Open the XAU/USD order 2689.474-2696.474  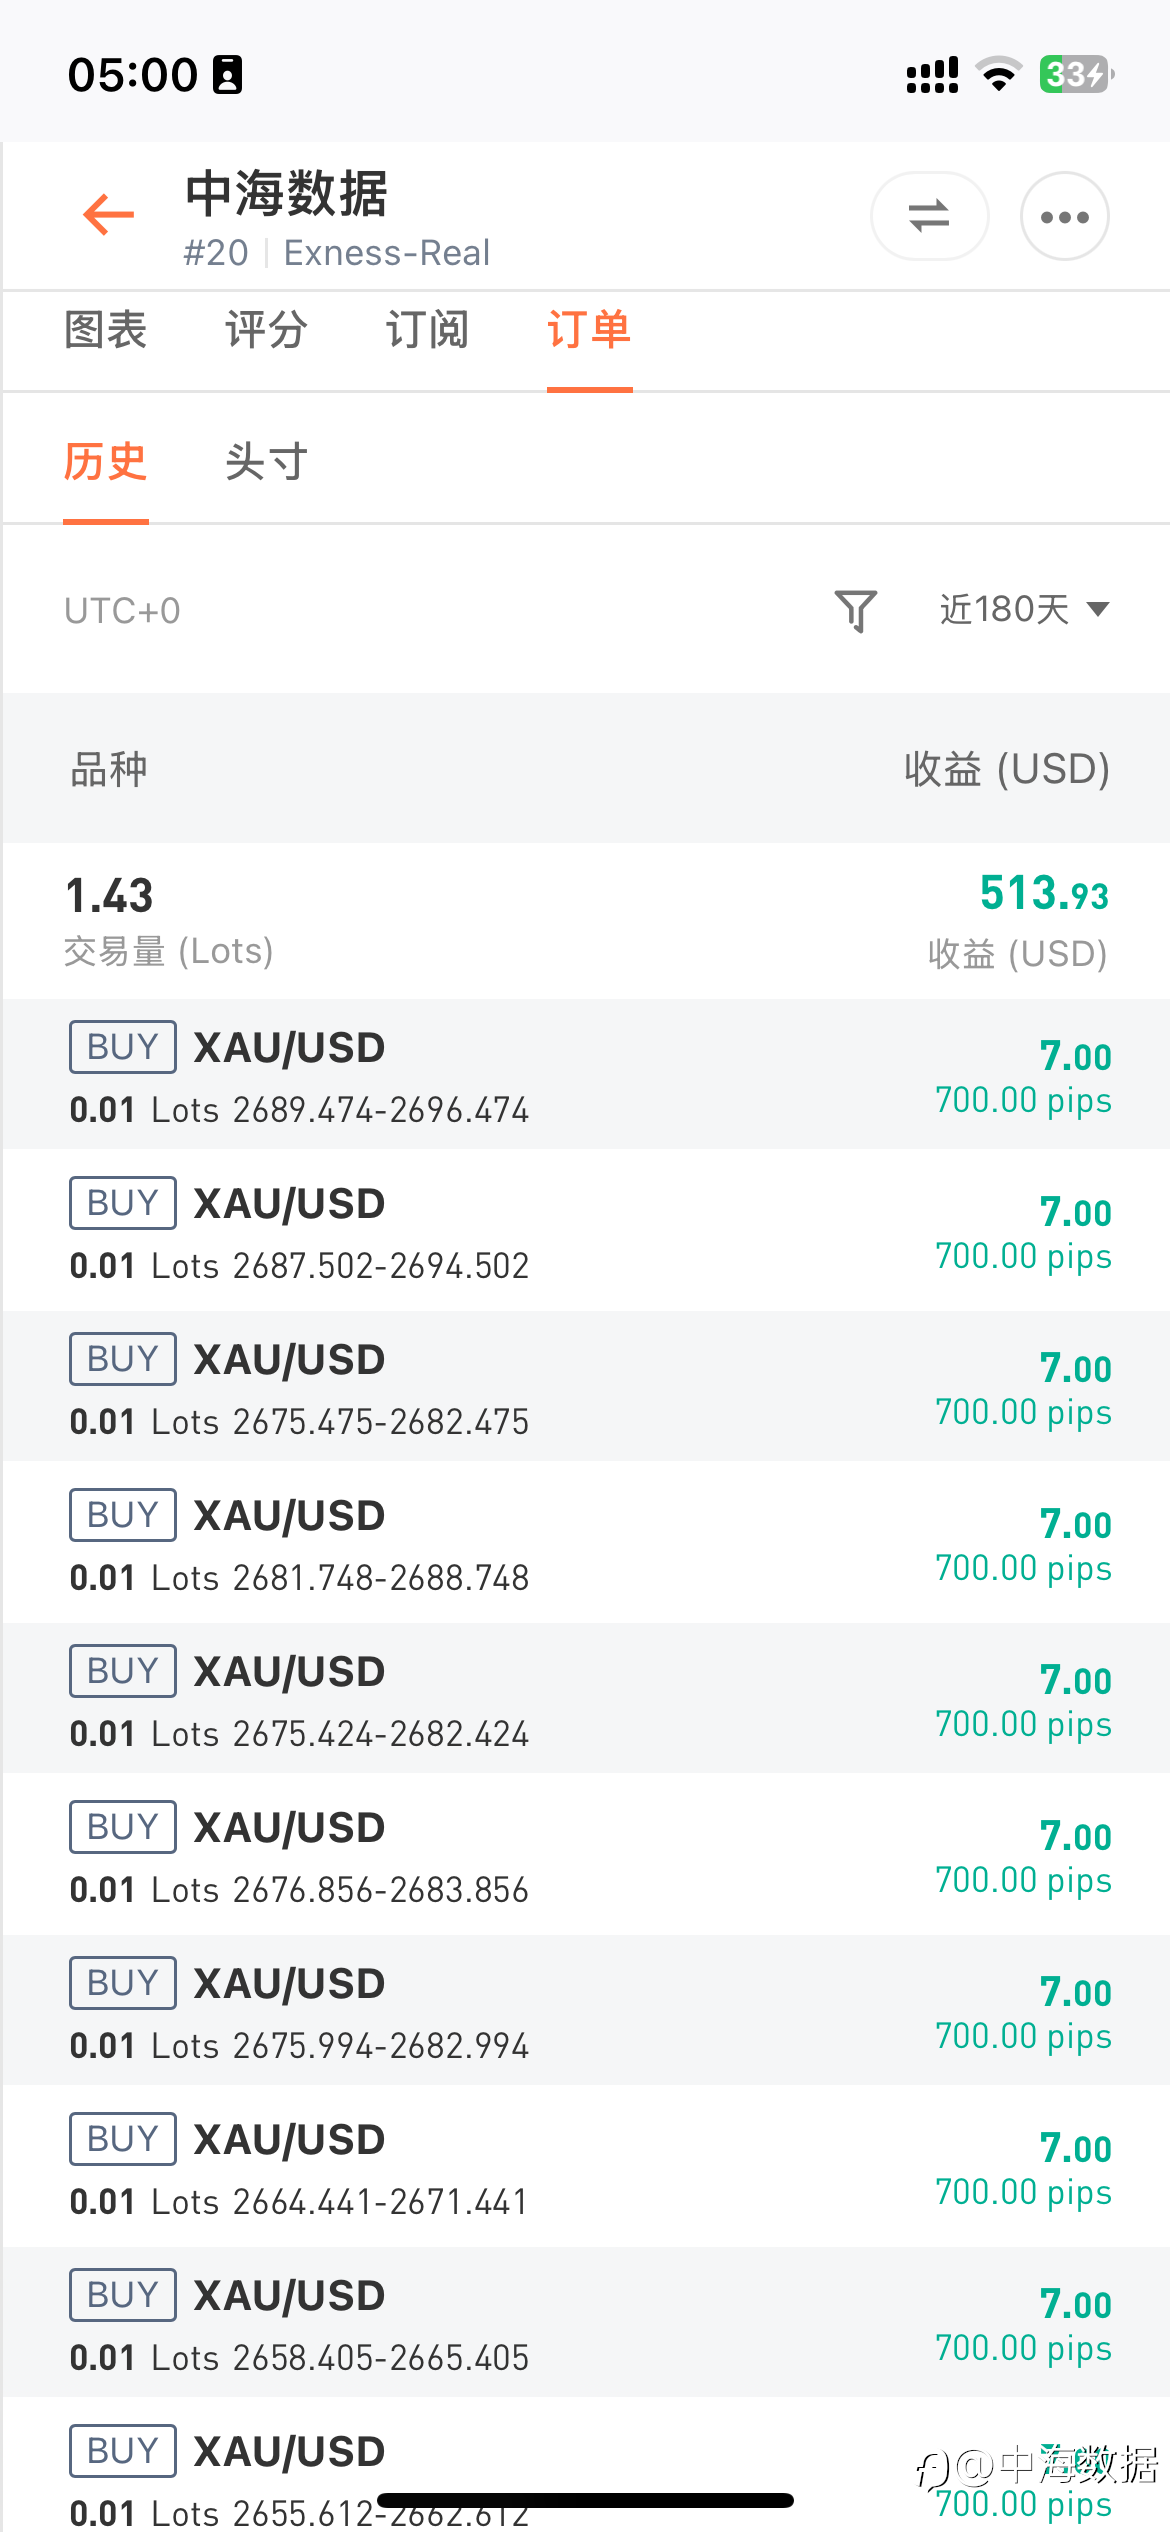585,1075
